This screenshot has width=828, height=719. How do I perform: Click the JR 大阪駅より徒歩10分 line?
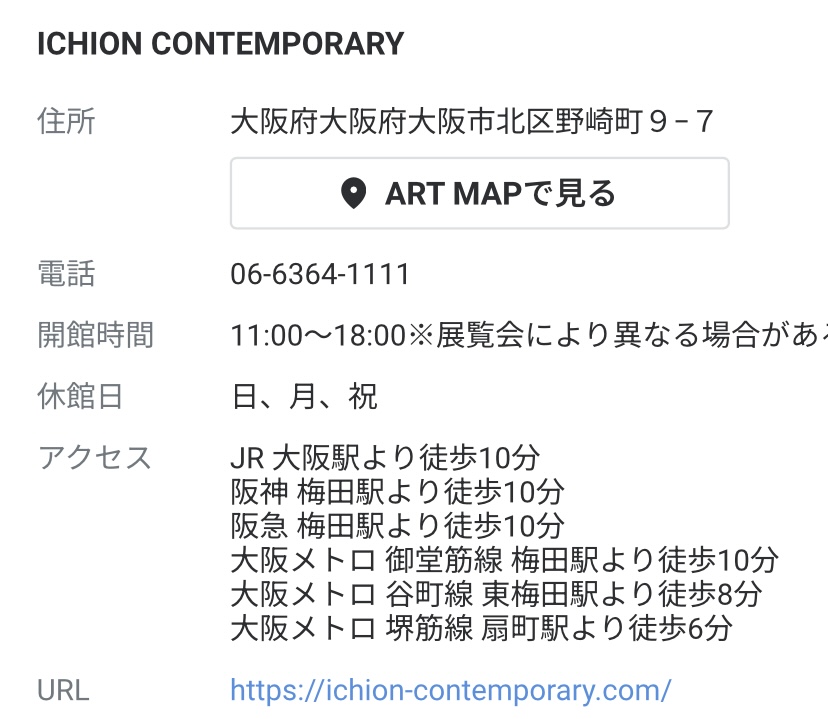point(385,458)
